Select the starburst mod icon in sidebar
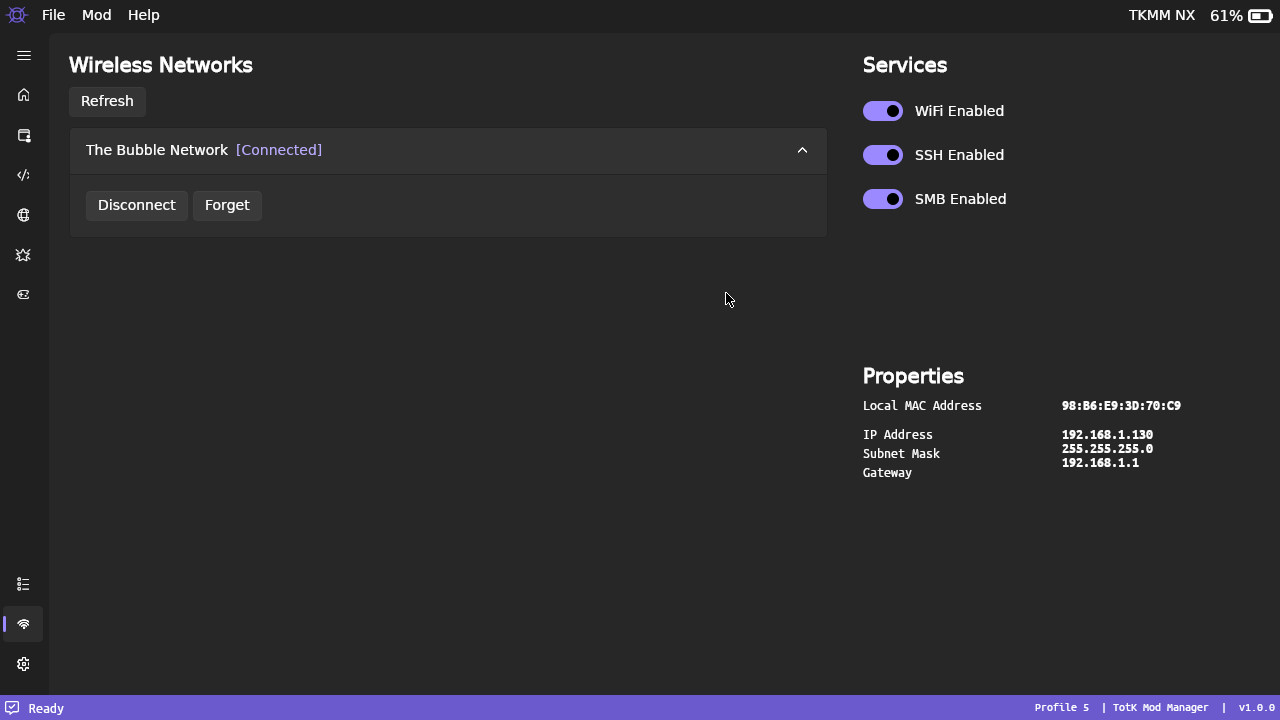1280x720 pixels. pos(23,255)
